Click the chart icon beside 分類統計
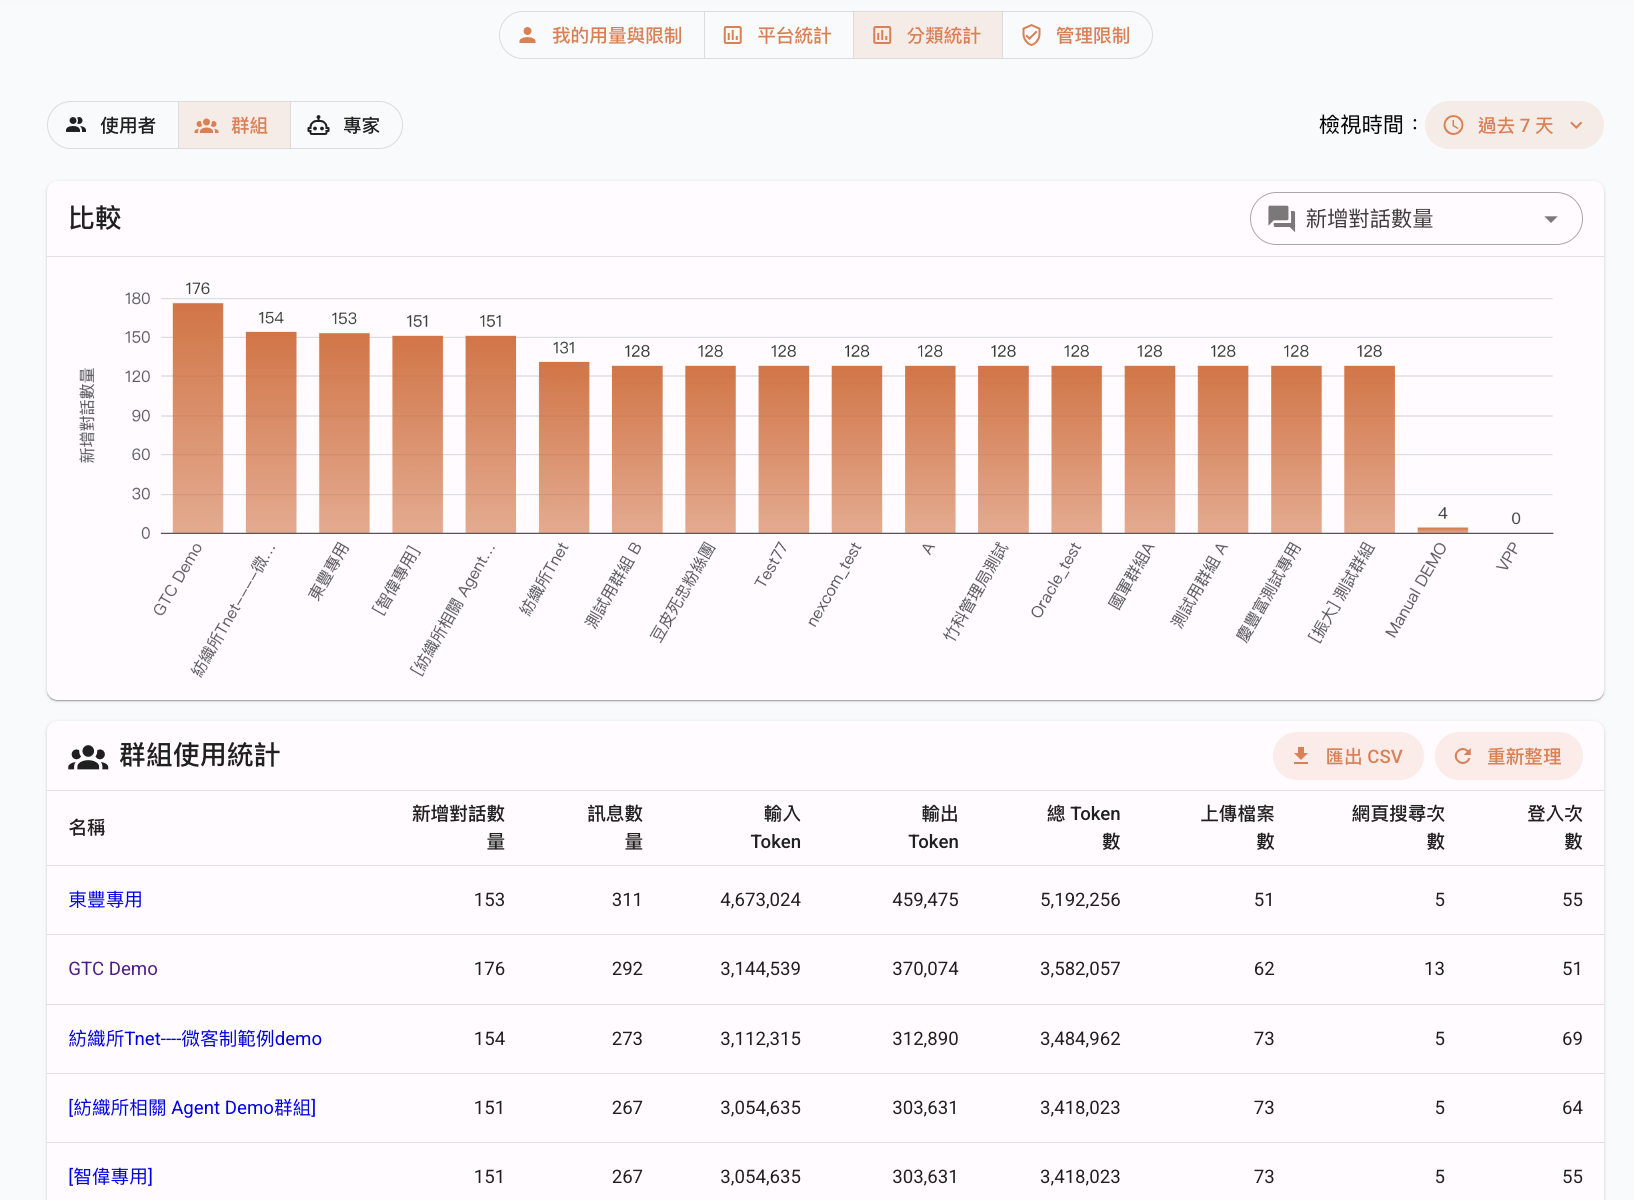 coord(882,35)
